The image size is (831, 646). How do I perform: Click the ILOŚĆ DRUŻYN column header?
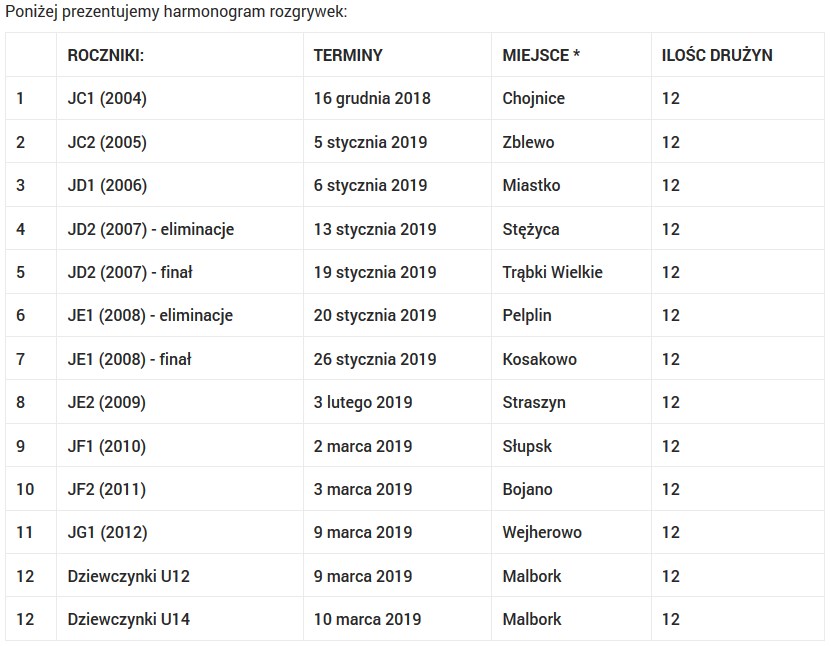tap(717, 55)
